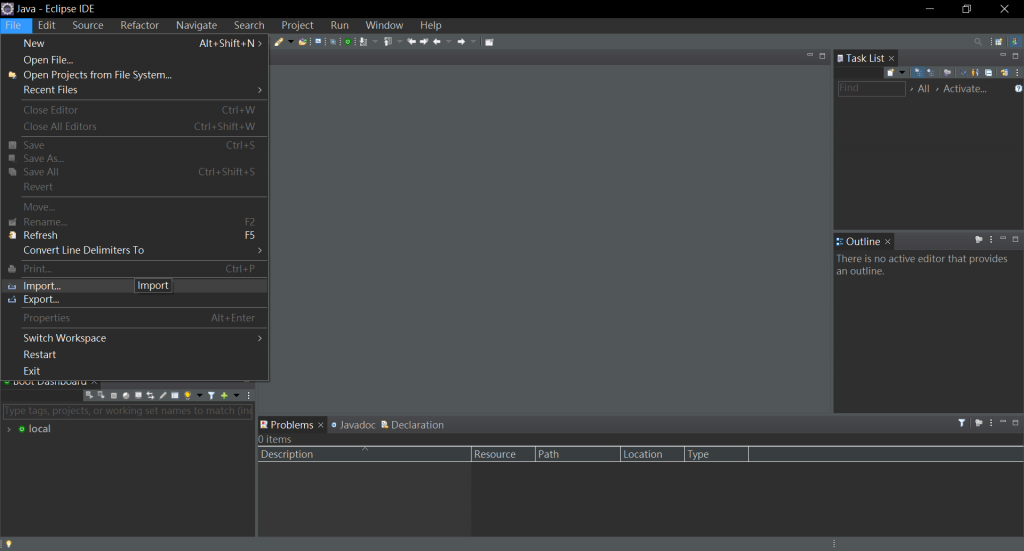Click the highlighter pencil toolbar icon
This screenshot has height=551, width=1024.
coord(279,42)
